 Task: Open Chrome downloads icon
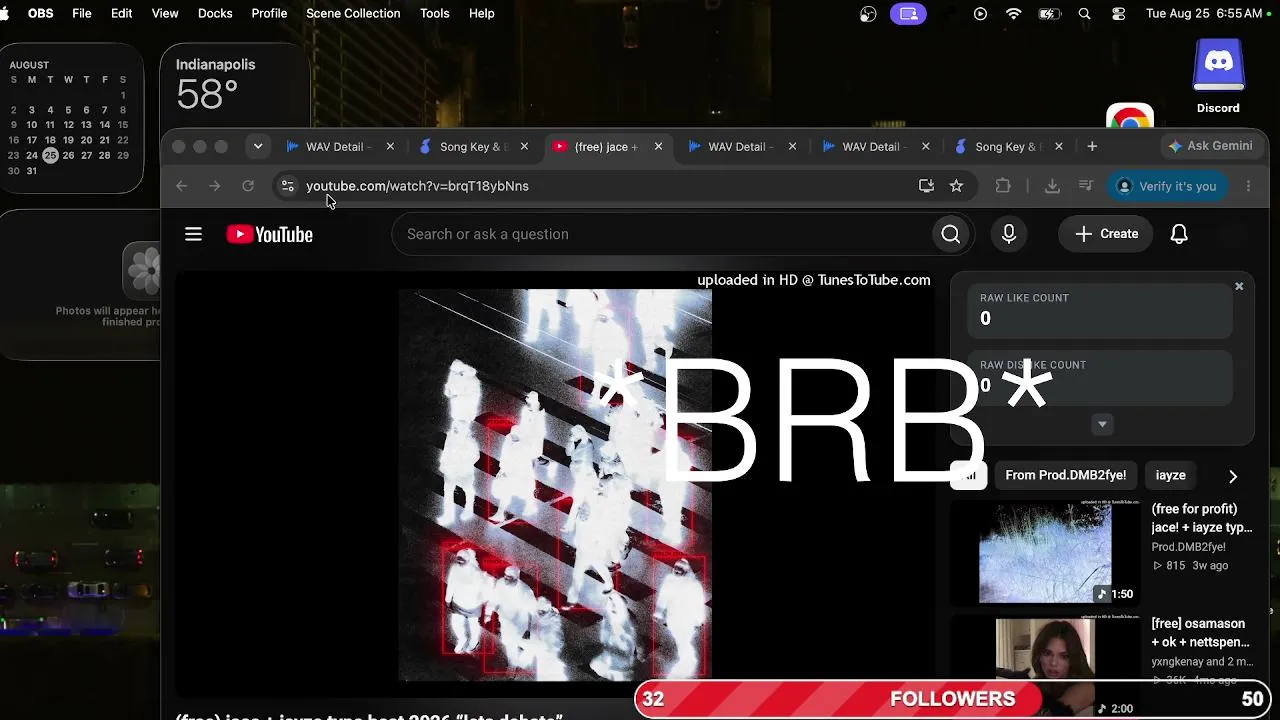coord(1052,186)
